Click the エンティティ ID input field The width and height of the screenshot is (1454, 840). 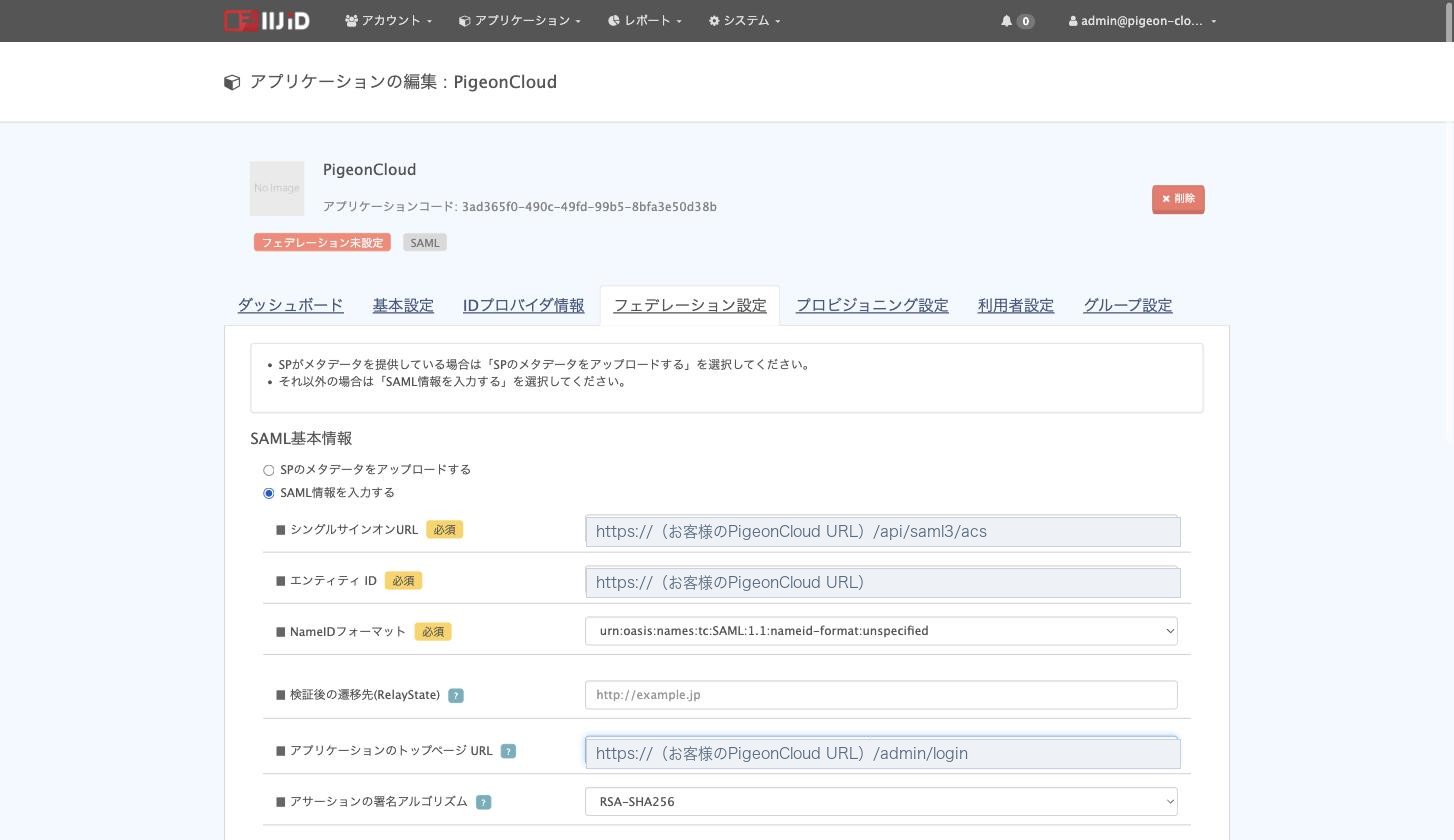tap(883, 582)
